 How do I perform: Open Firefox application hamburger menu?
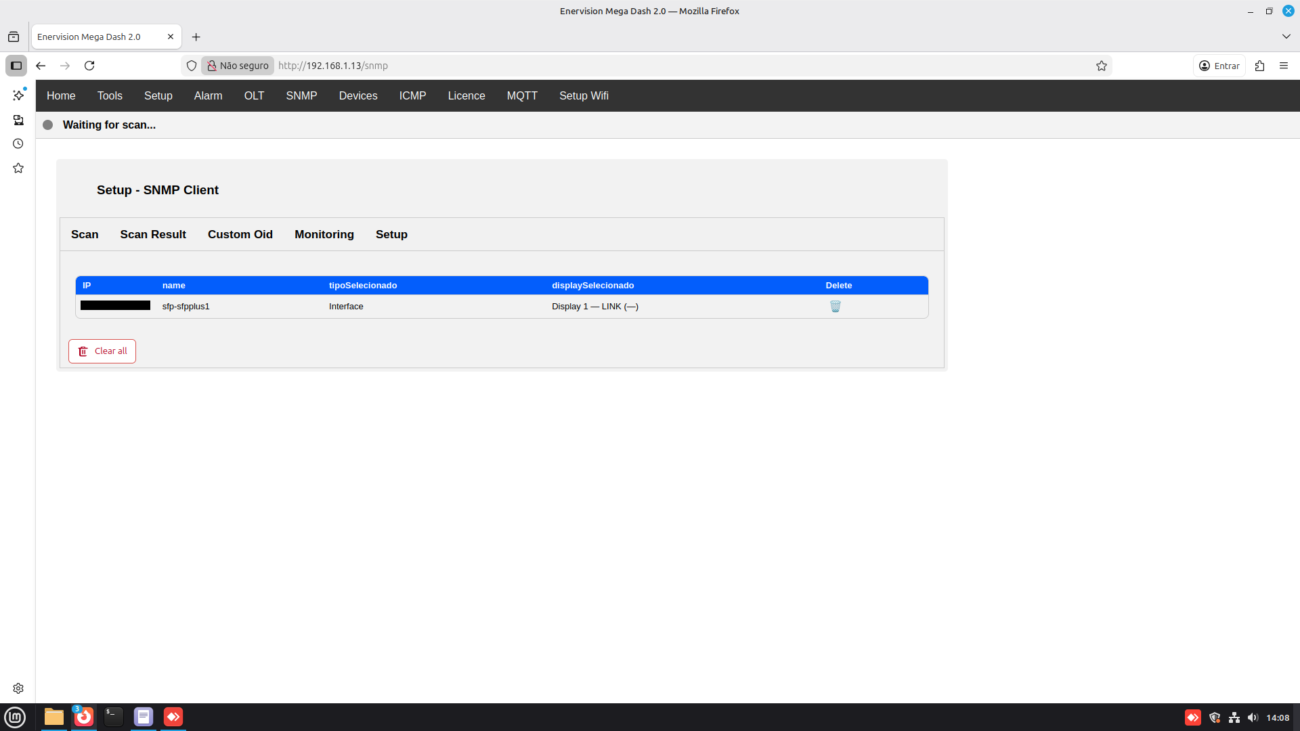point(1284,66)
